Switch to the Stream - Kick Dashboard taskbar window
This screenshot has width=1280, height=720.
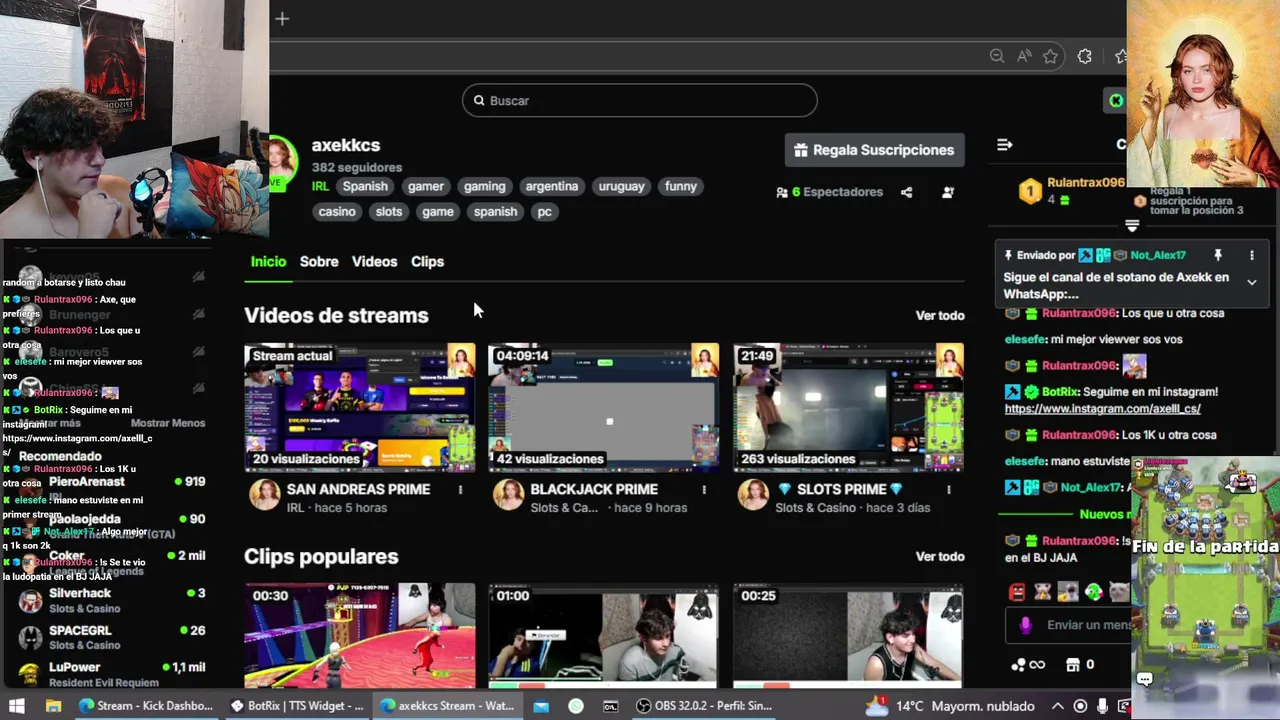[x=146, y=705]
